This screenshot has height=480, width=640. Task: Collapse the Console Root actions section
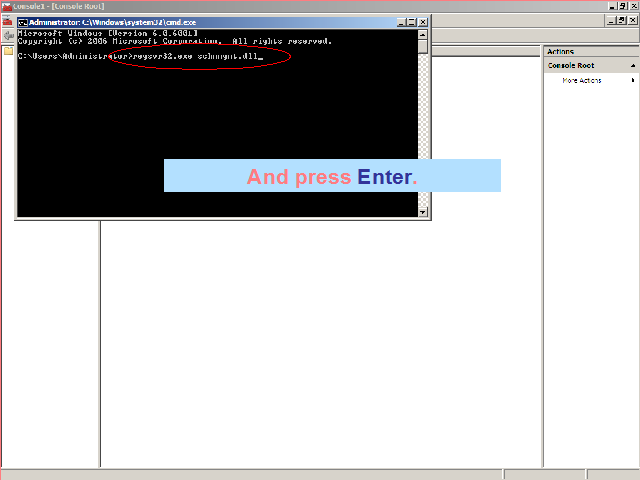coord(632,66)
